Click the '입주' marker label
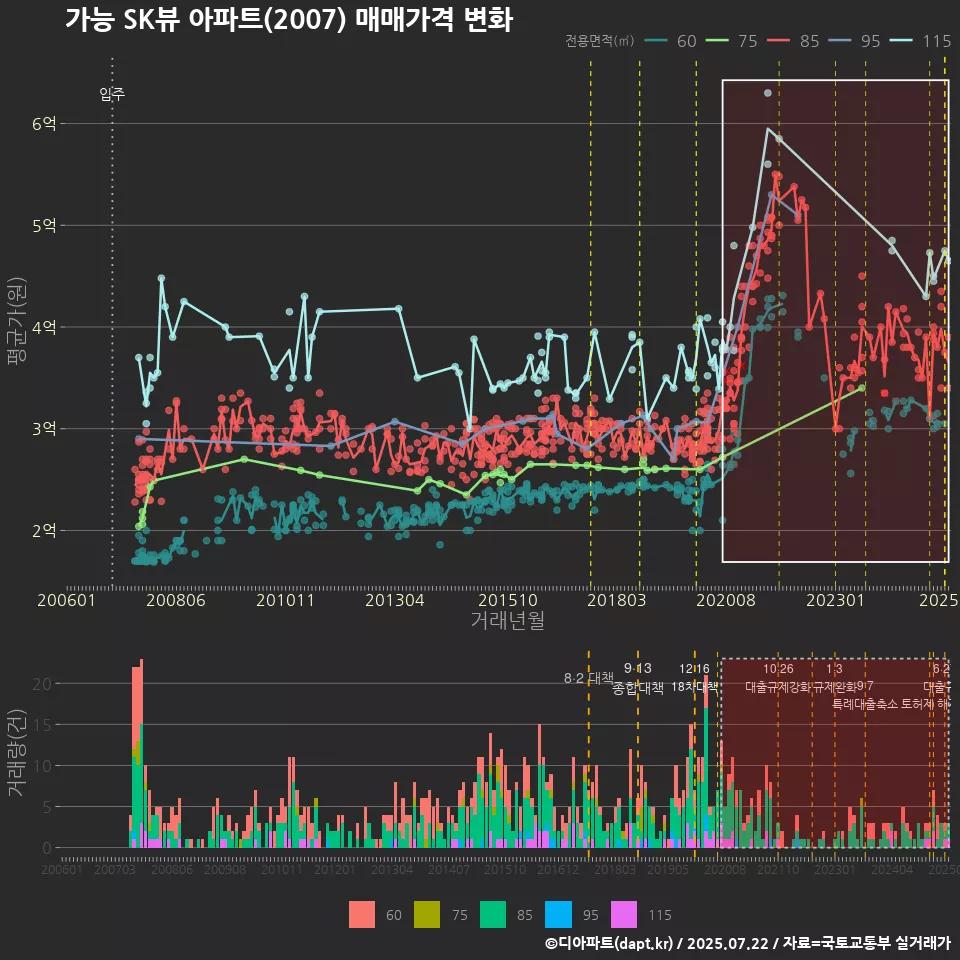960x960 pixels. (x=112, y=94)
